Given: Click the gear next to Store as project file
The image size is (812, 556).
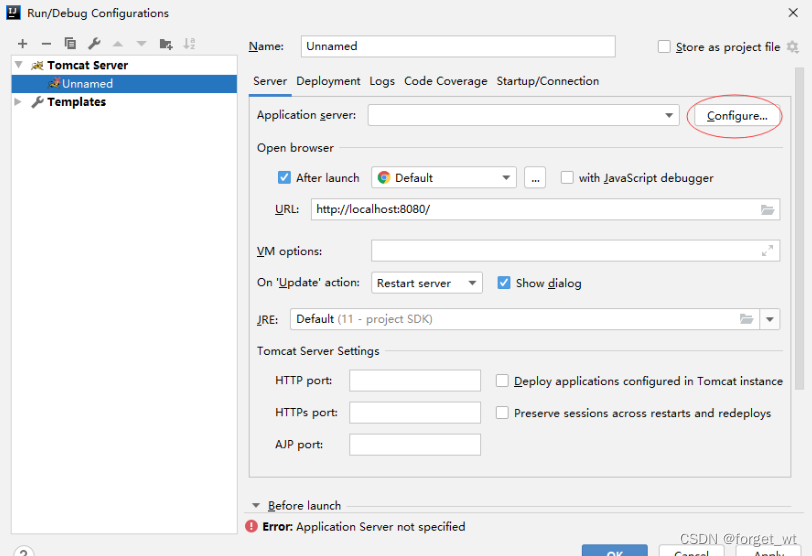Looking at the screenshot, I should [x=792, y=47].
